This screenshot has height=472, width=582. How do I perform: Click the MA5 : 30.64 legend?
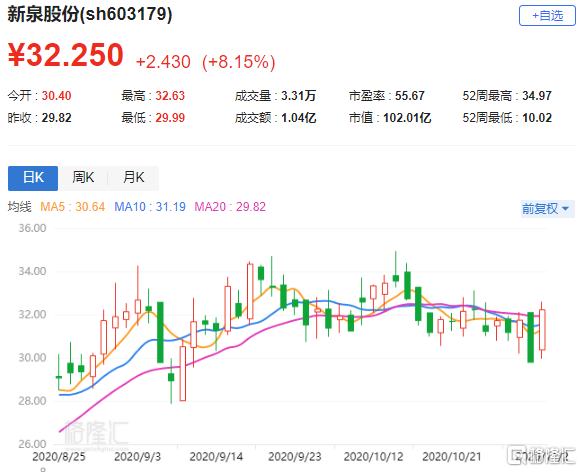pyautogui.click(x=72, y=207)
